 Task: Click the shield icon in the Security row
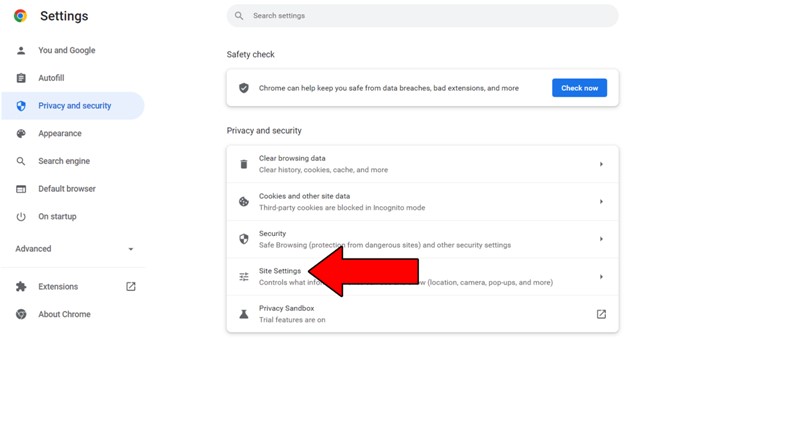click(244, 239)
